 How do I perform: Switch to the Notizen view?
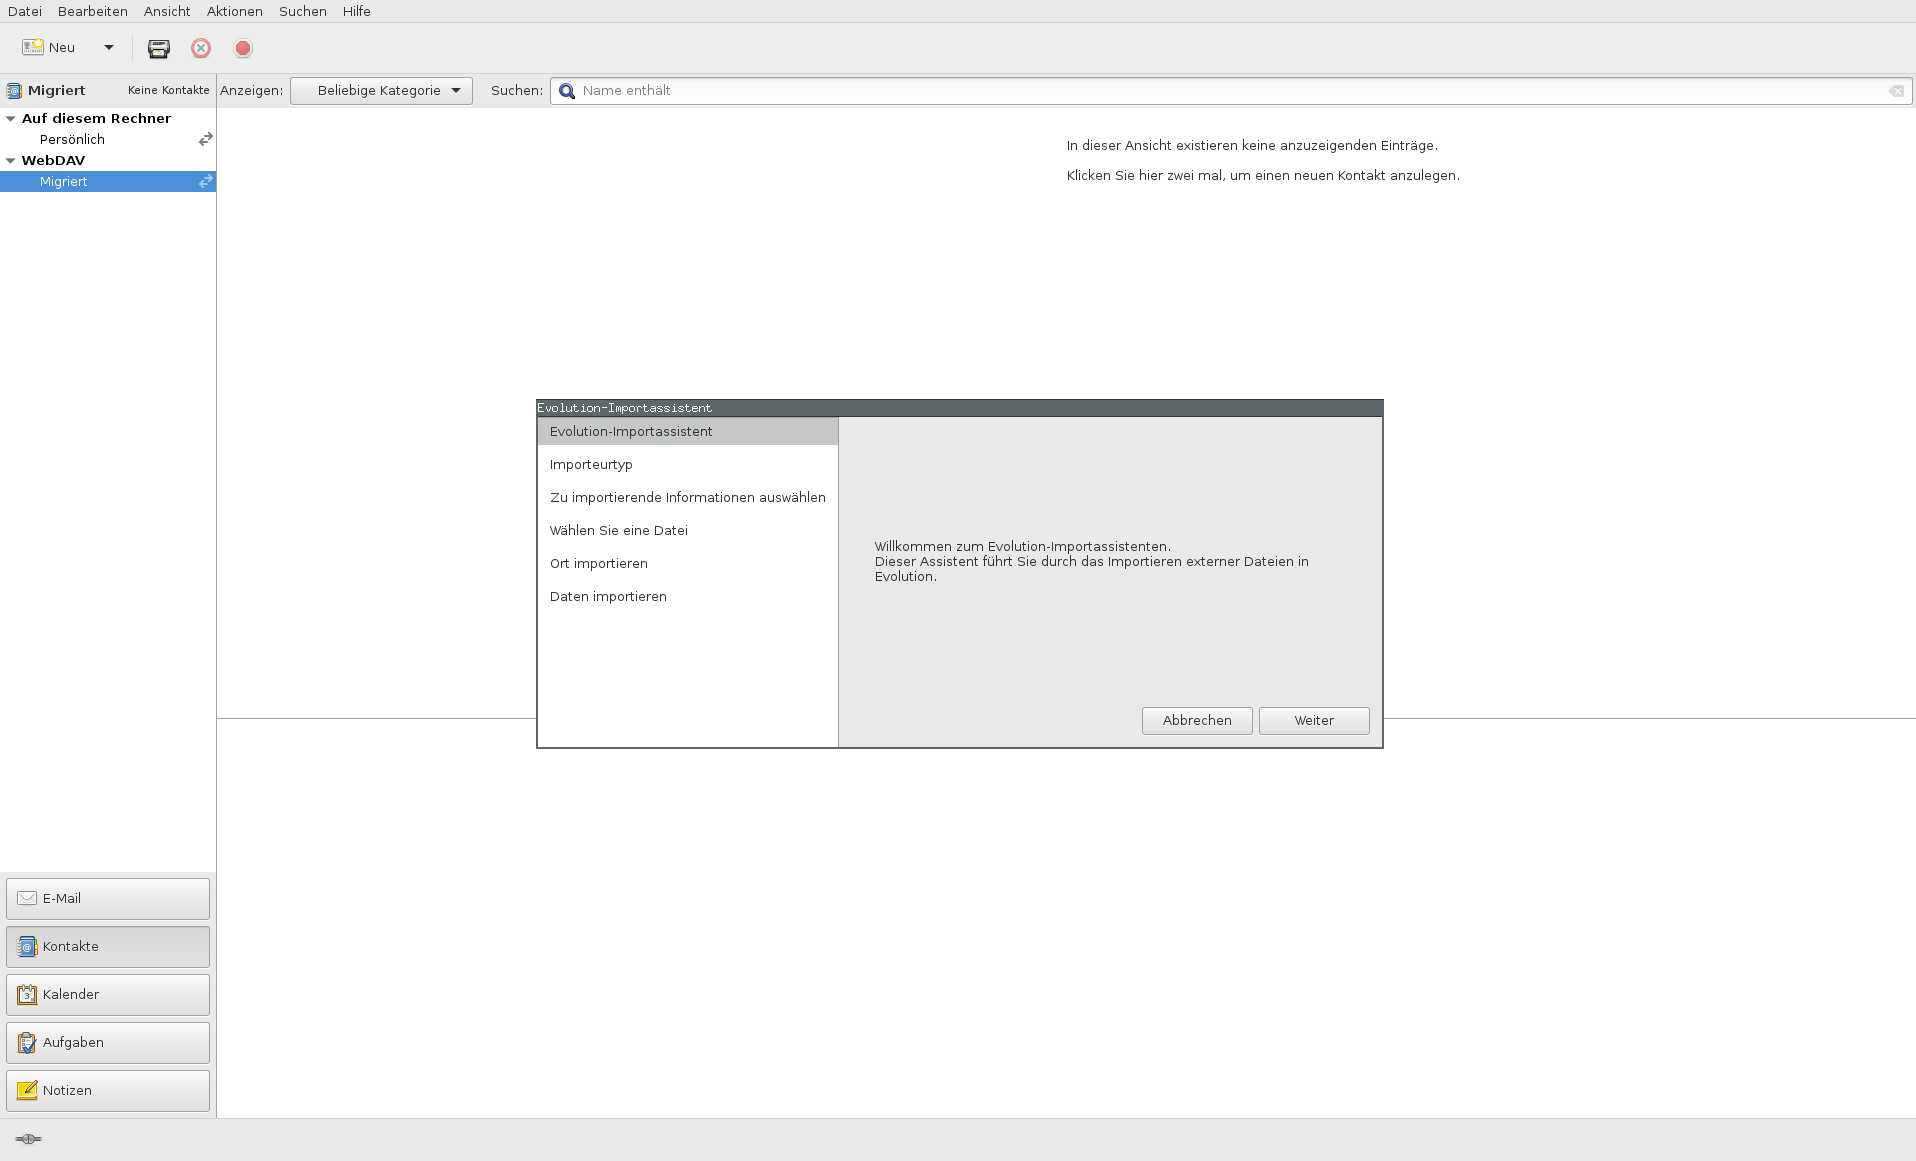(x=108, y=1091)
